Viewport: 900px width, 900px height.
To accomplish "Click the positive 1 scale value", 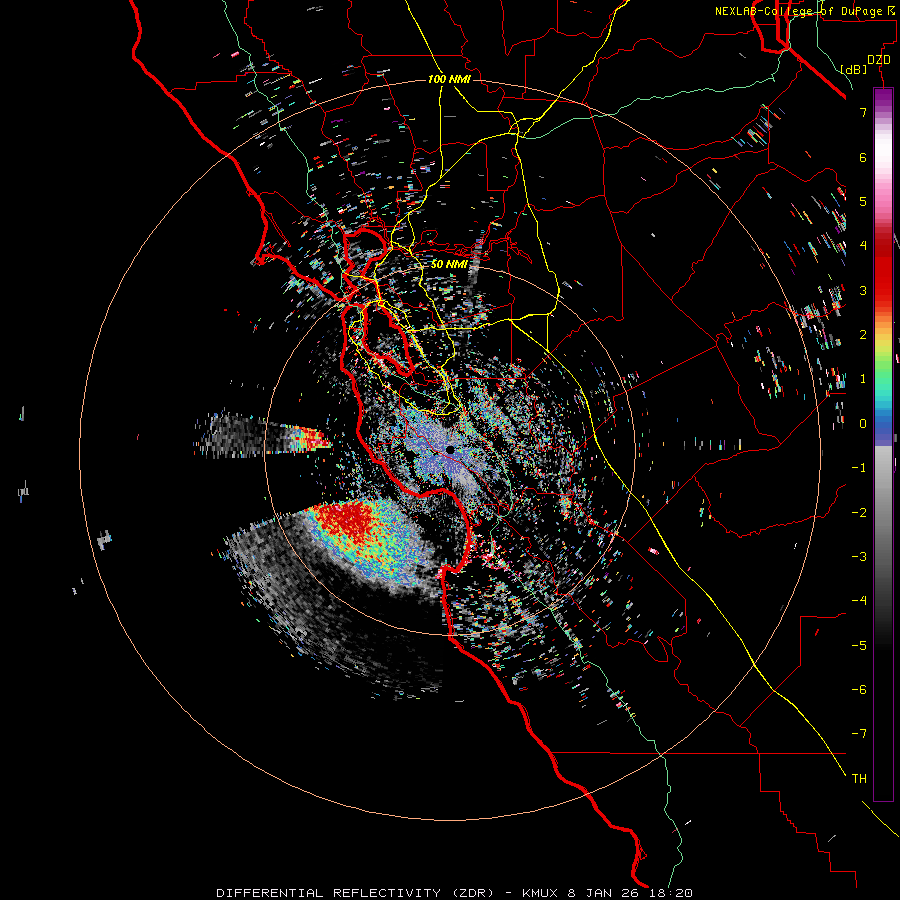I will (863, 379).
